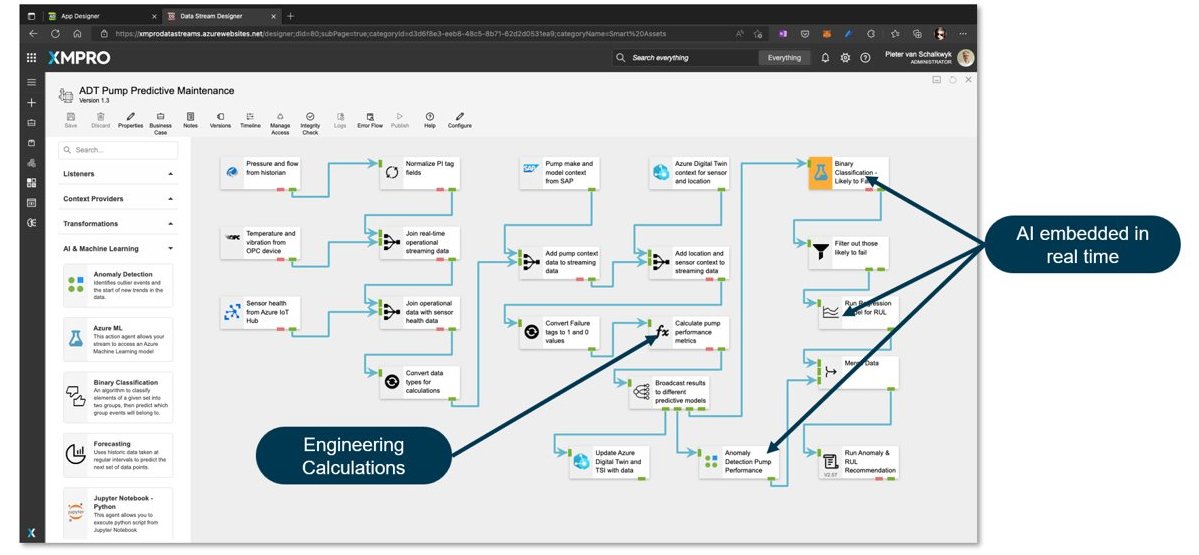The height and width of the screenshot is (555, 1199).
Task: Open the Versions toolbar item
Action: coord(220,119)
